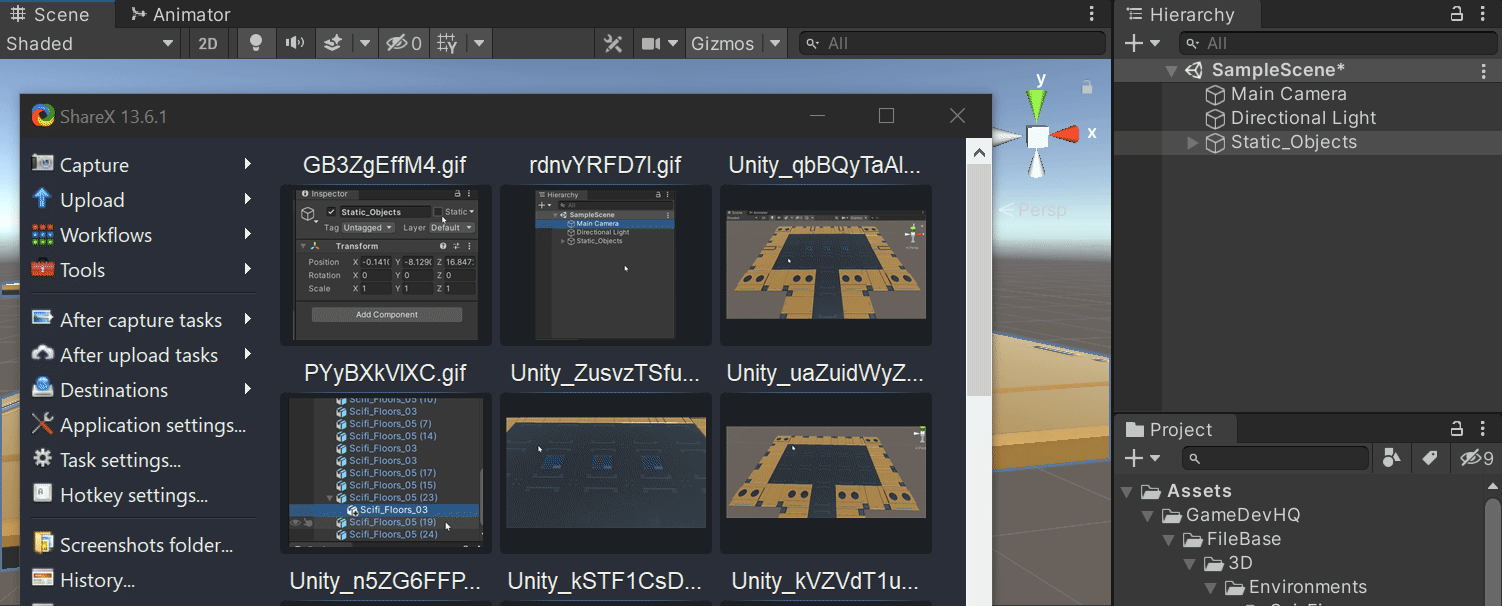Screen dimensions: 1502x606
Task: Select the 3D folder in Project
Action: coord(1240,563)
